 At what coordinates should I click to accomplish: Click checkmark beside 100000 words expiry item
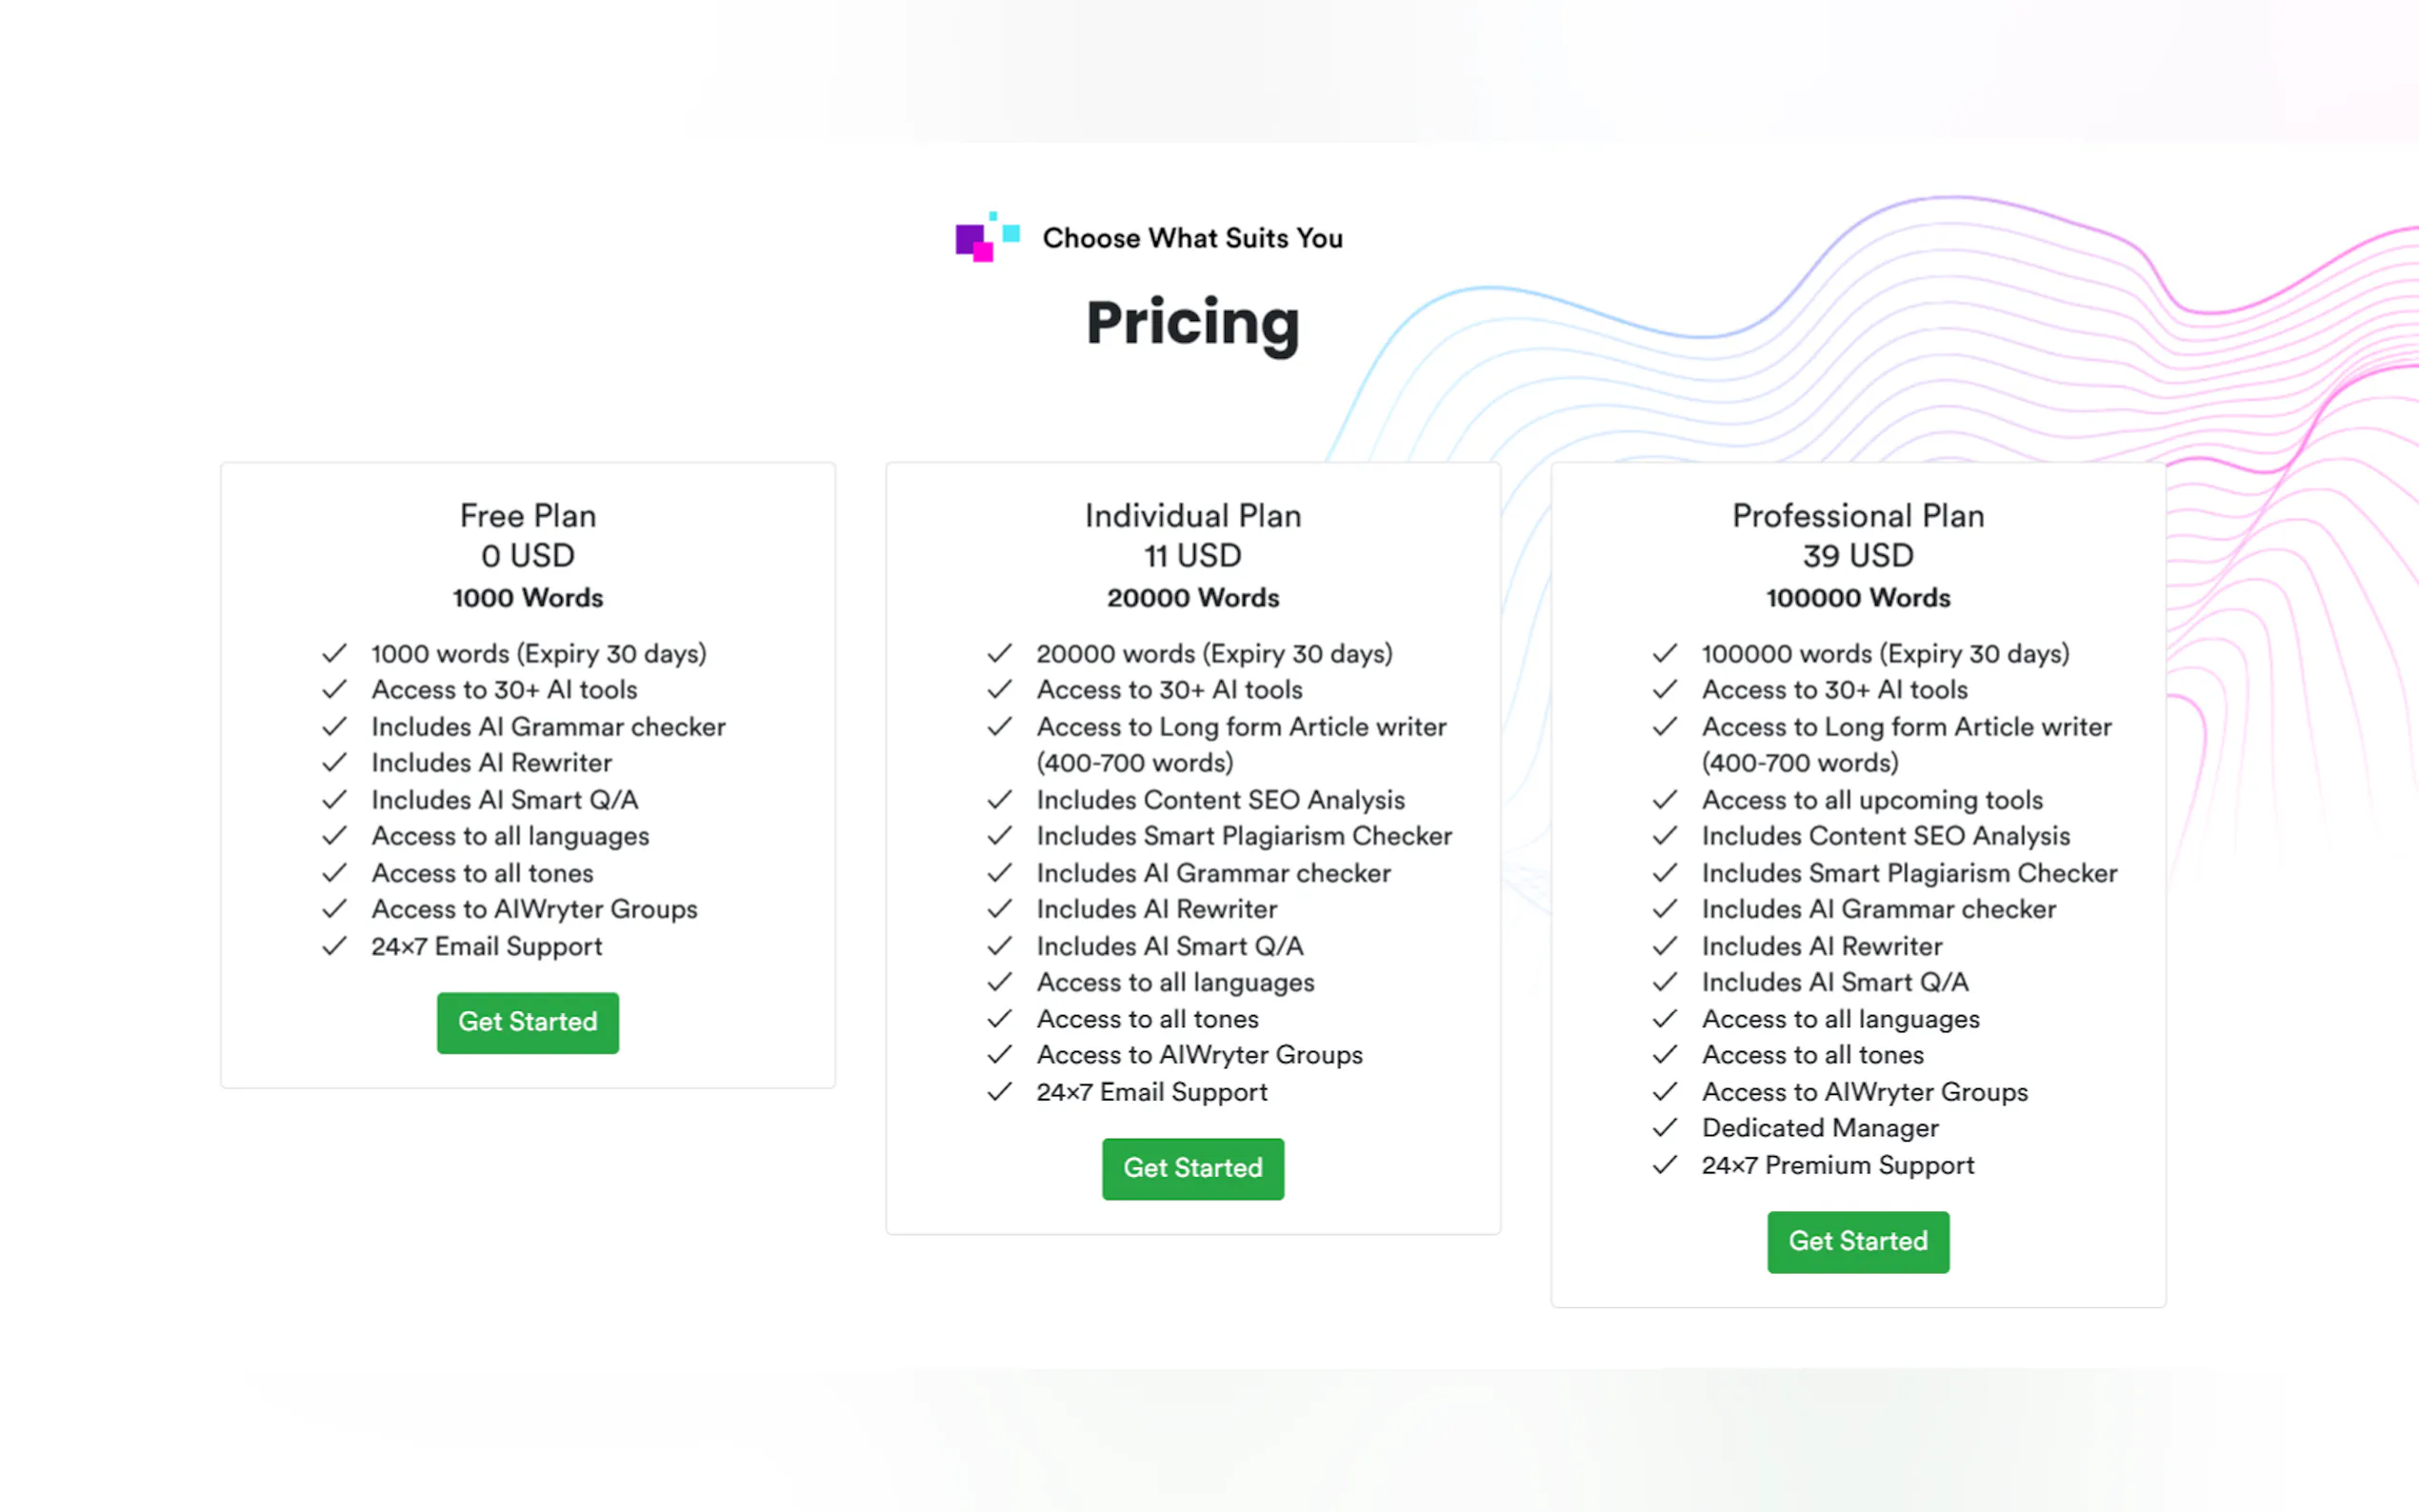coord(1664,653)
